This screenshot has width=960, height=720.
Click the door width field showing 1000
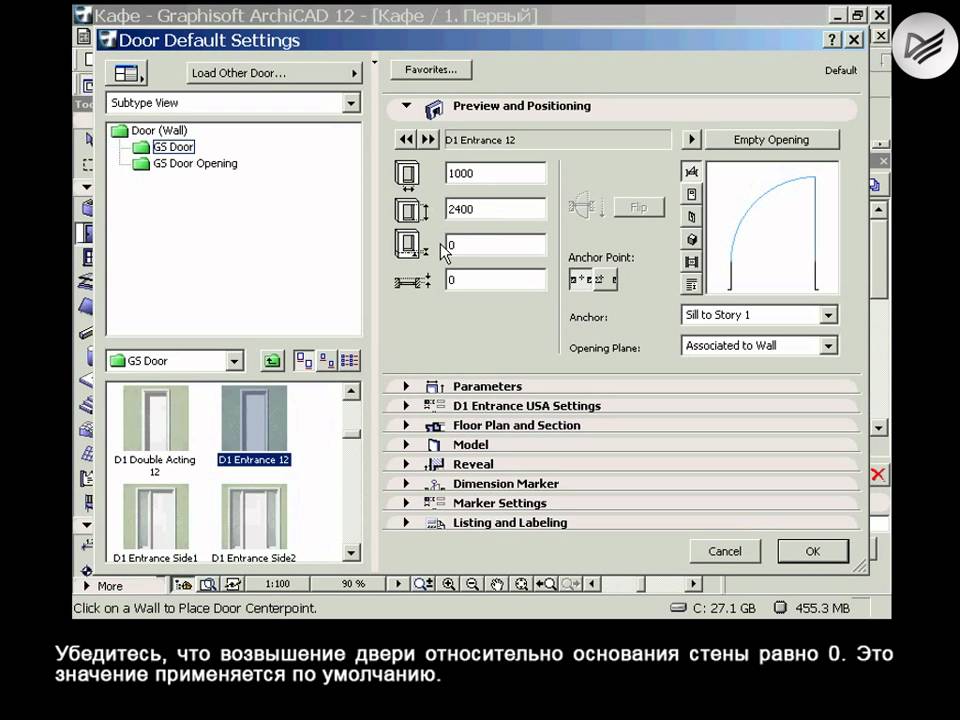coord(495,173)
